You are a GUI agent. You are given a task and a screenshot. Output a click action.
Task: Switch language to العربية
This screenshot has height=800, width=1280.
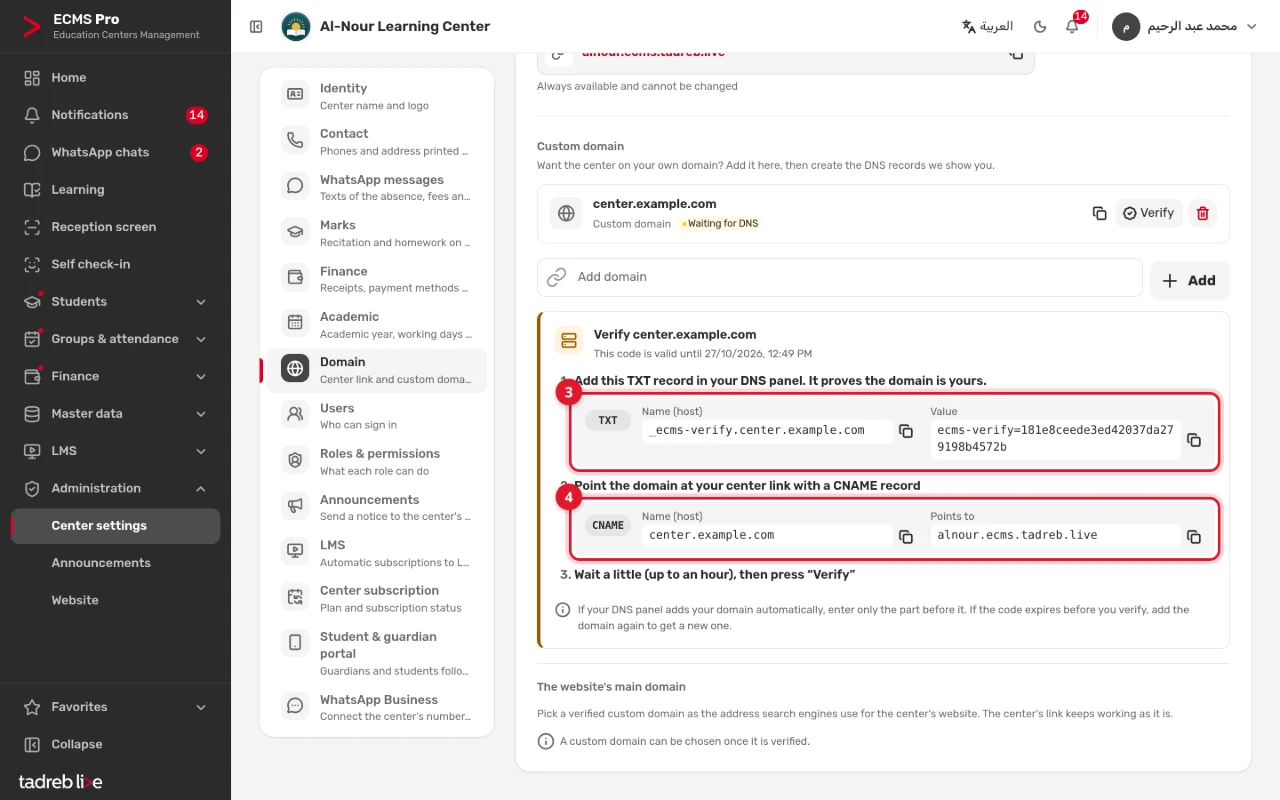(x=987, y=26)
